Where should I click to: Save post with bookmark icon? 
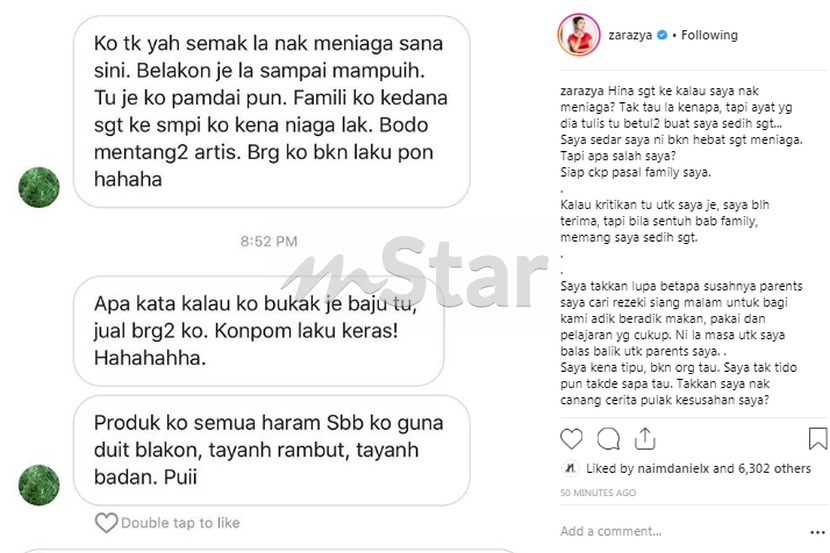pyautogui.click(x=818, y=439)
